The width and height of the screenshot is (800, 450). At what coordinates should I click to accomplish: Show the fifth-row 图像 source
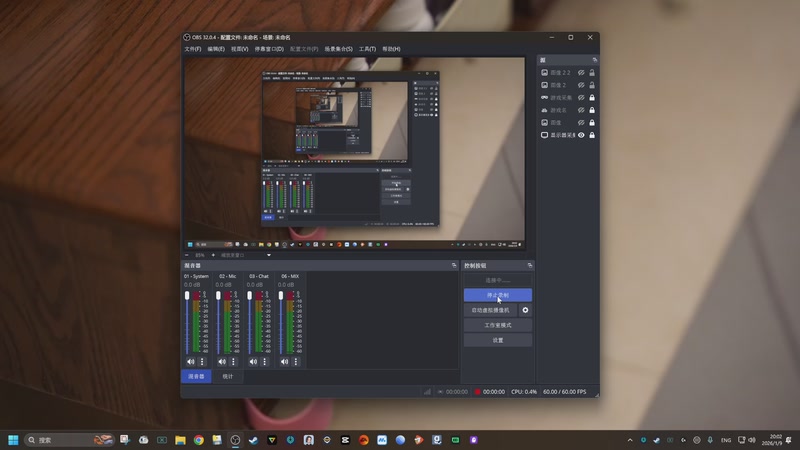(x=581, y=122)
